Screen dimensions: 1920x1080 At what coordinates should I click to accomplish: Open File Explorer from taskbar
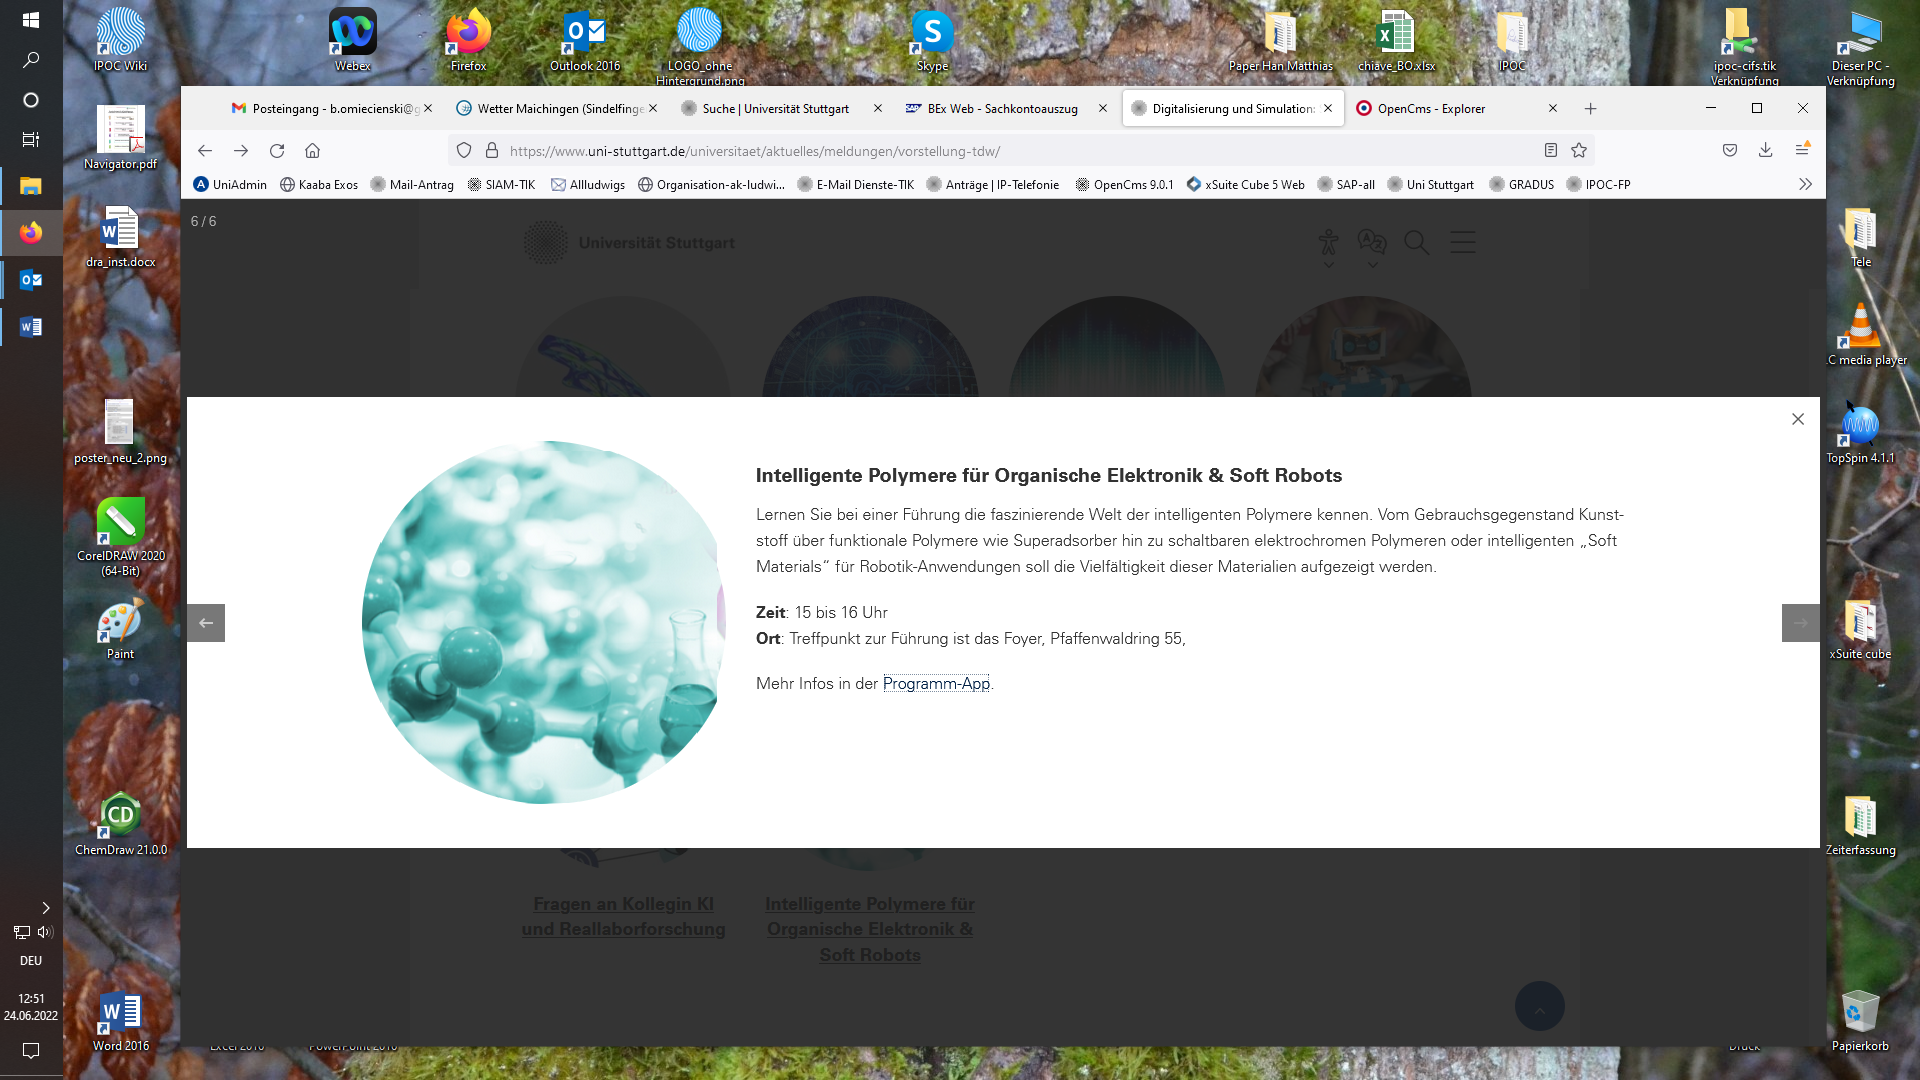click(31, 186)
